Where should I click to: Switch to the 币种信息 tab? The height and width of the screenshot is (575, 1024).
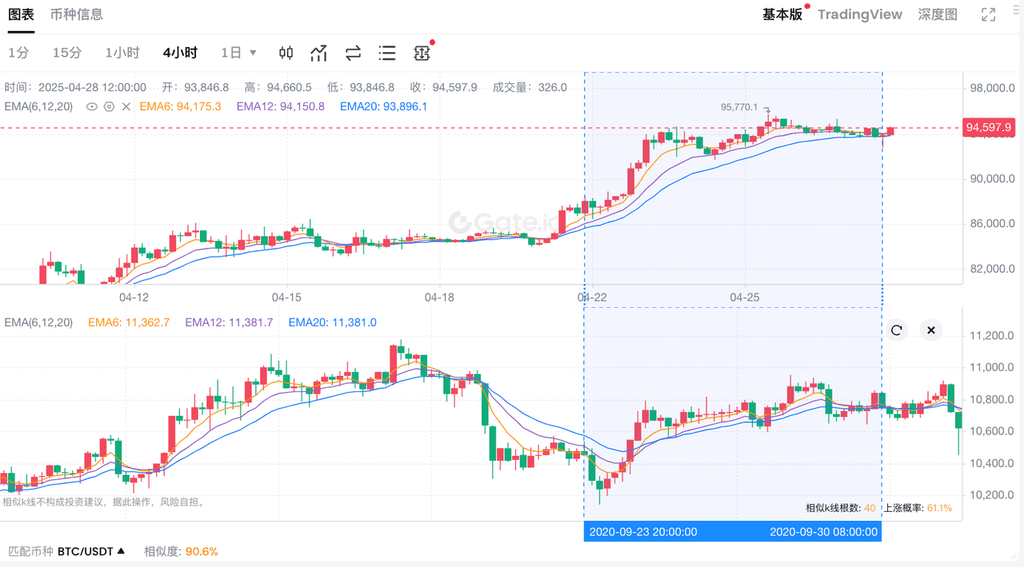point(76,14)
